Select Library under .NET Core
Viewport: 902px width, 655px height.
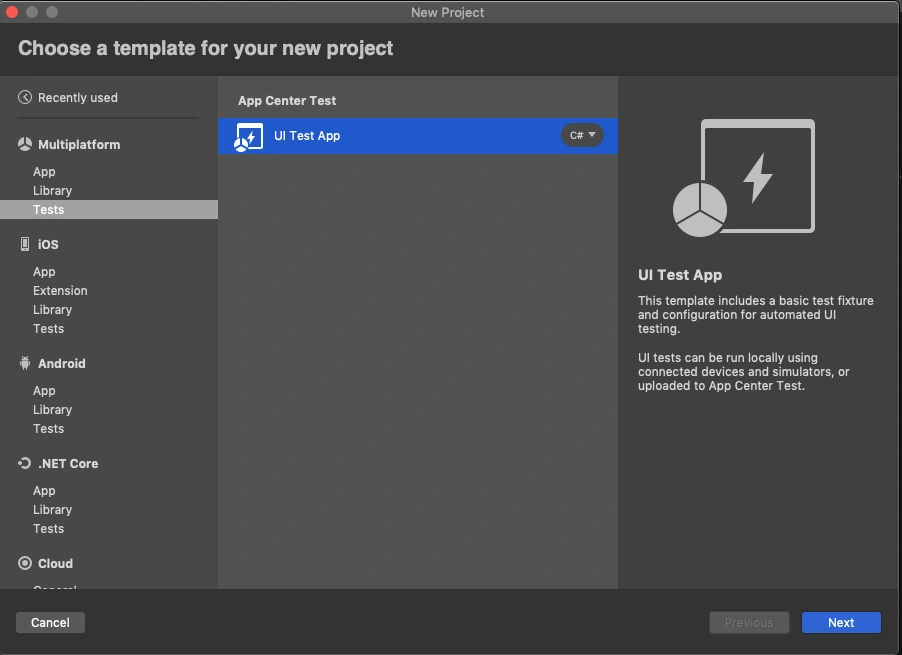tap(52, 510)
